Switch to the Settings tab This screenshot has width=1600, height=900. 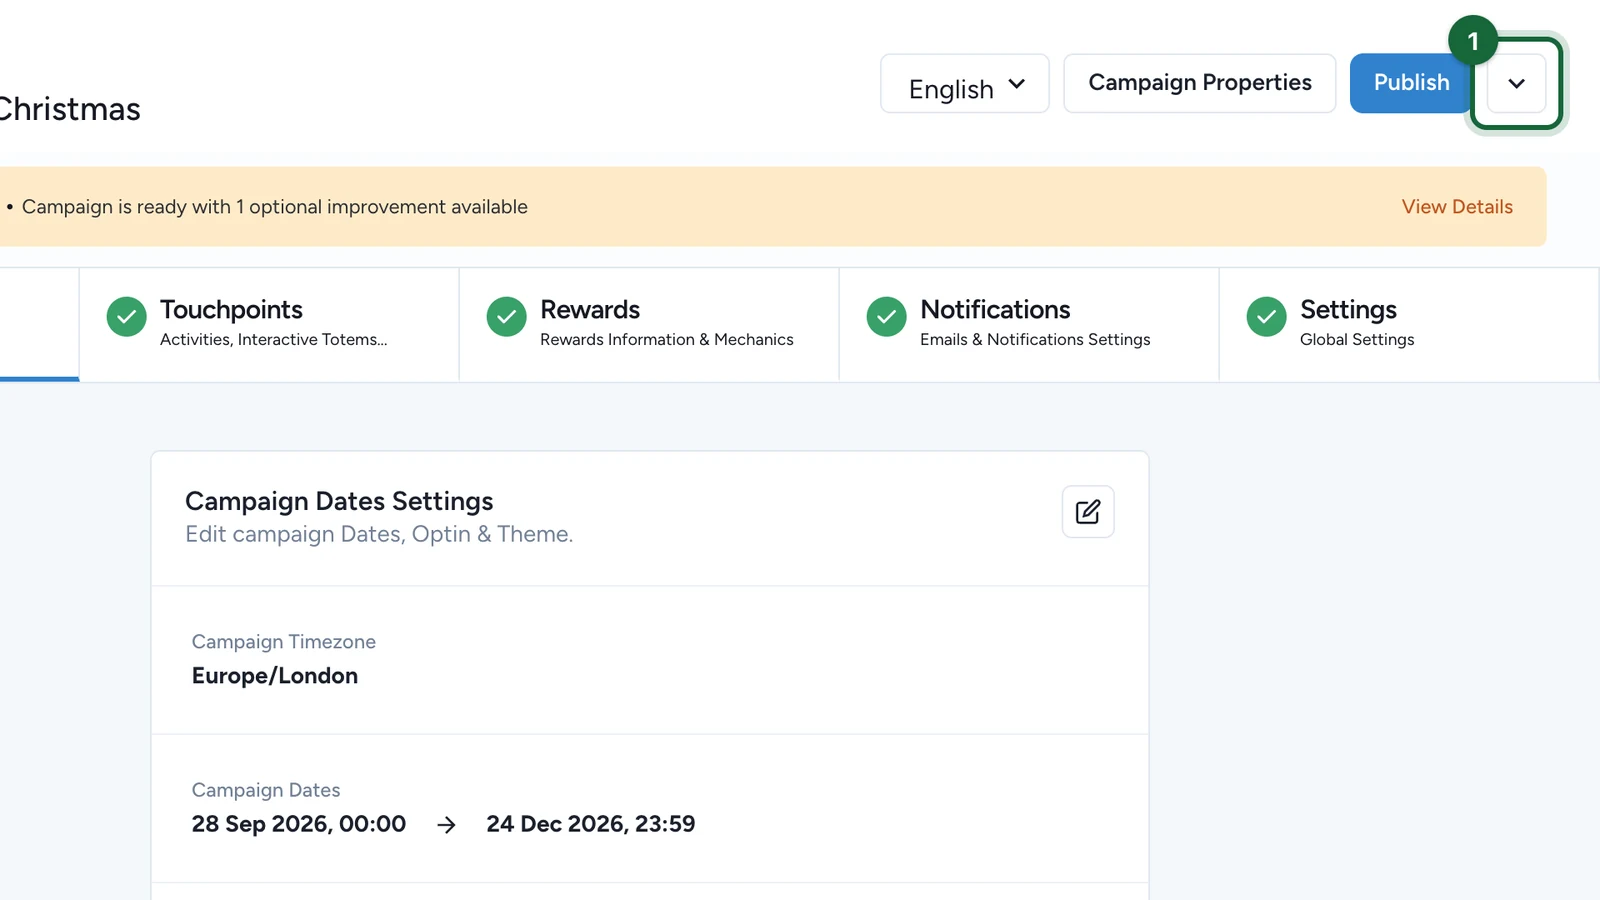(1409, 324)
